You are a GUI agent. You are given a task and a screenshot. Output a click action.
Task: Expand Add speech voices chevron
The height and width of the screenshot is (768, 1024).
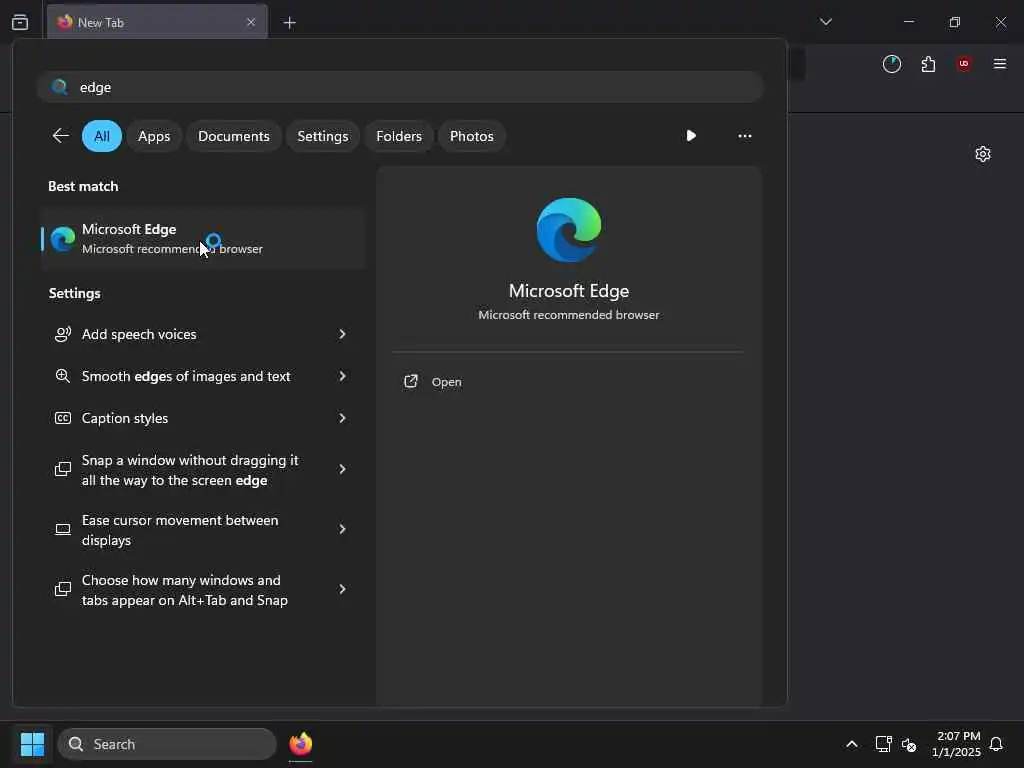[x=342, y=334]
